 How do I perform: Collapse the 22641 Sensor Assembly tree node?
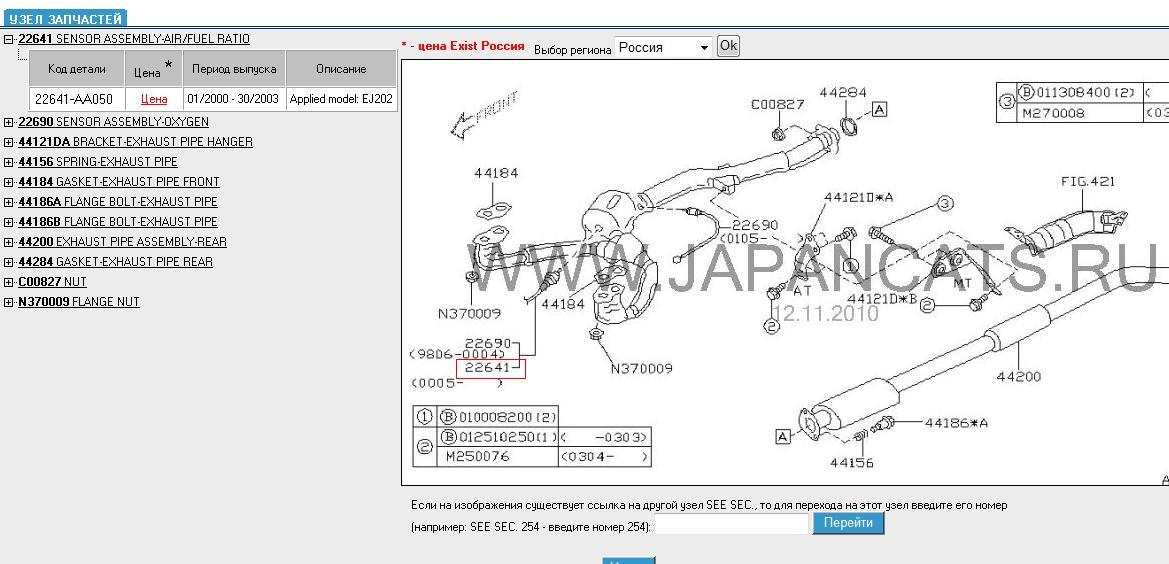coord(9,40)
